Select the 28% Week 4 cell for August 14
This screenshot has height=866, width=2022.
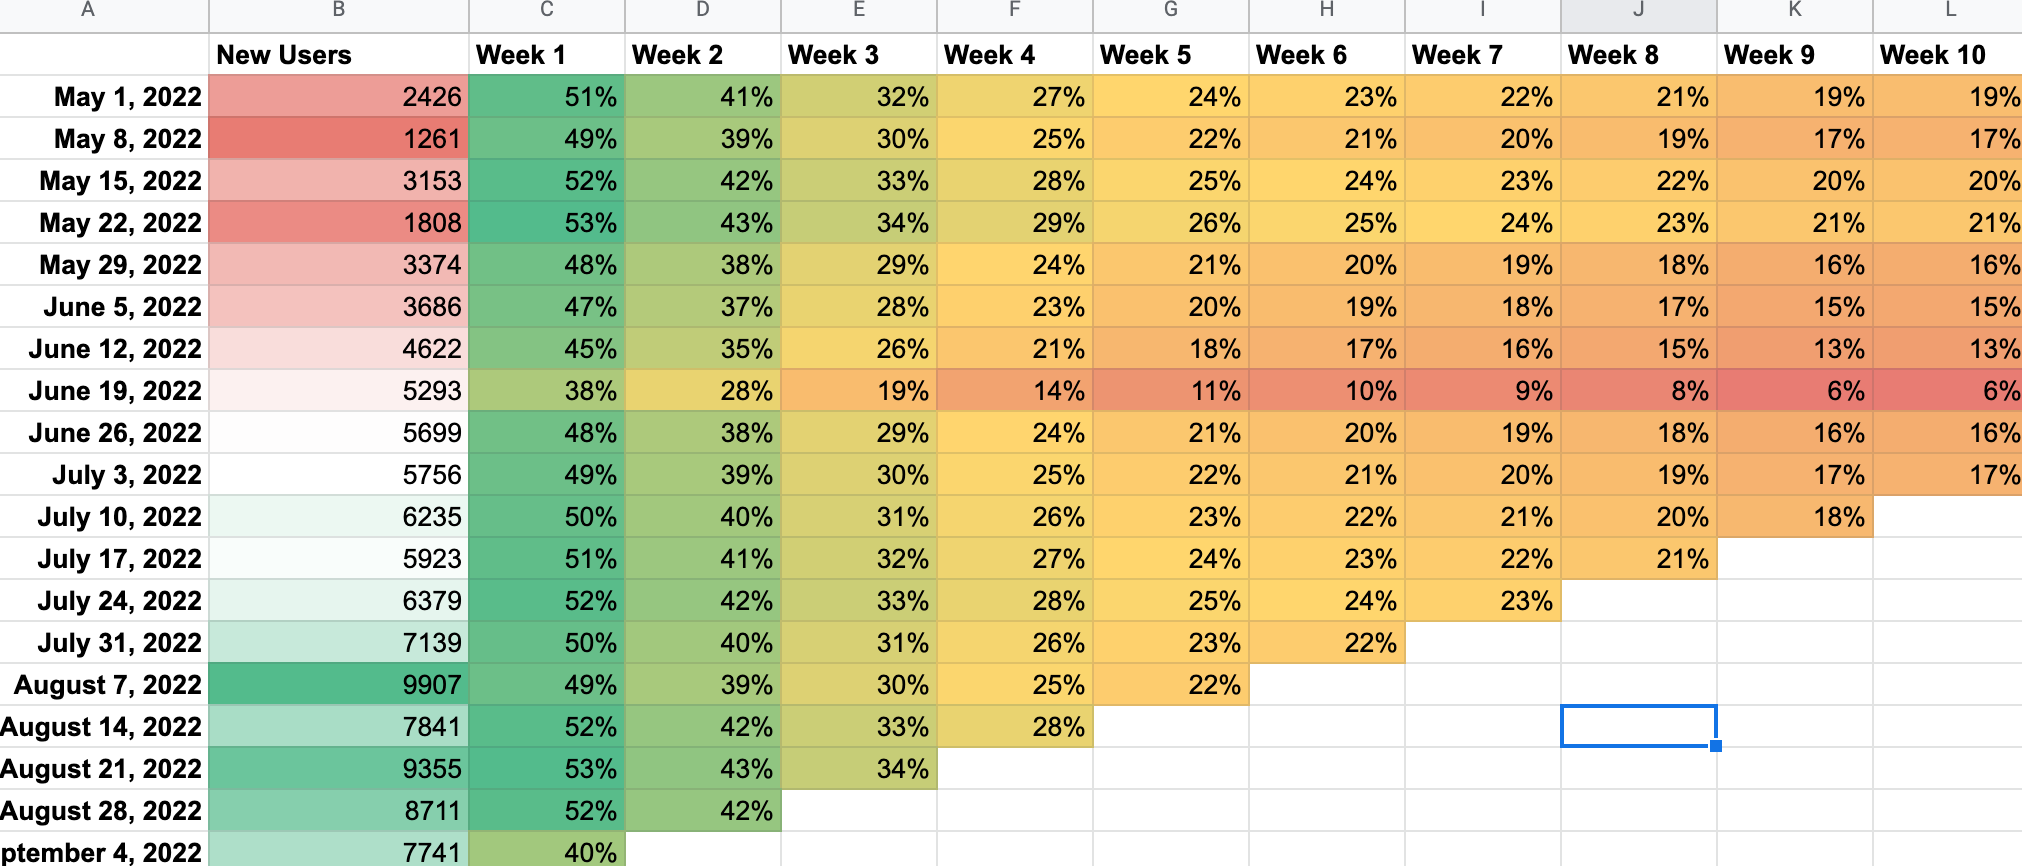point(1014,727)
